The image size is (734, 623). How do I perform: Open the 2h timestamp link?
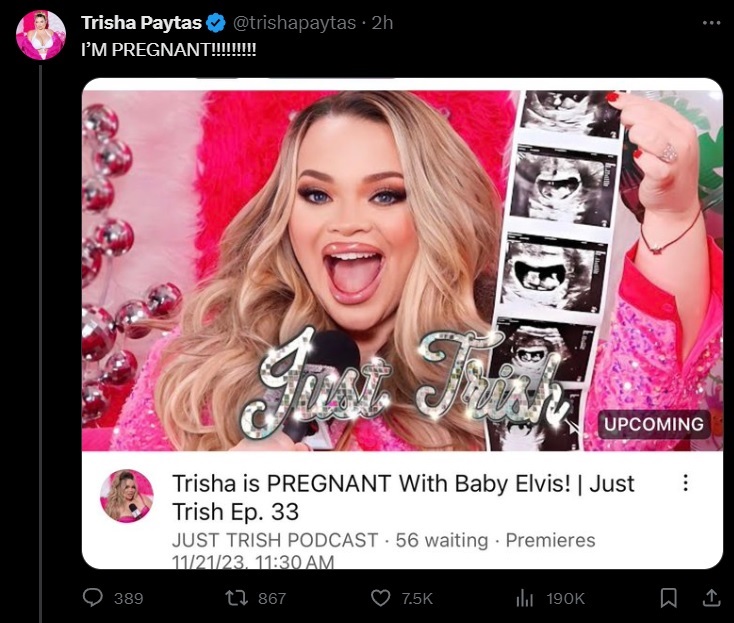point(382,23)
